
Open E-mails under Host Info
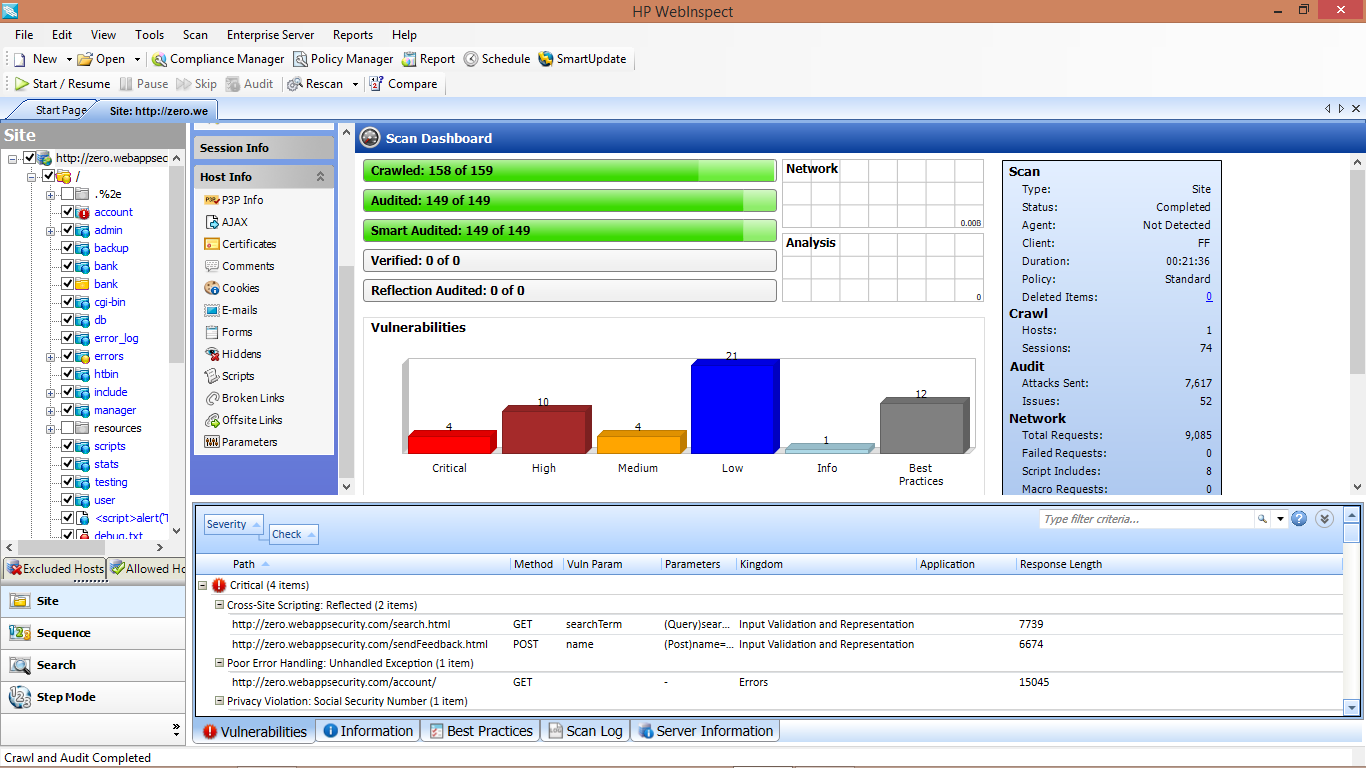tap(231, 310)
